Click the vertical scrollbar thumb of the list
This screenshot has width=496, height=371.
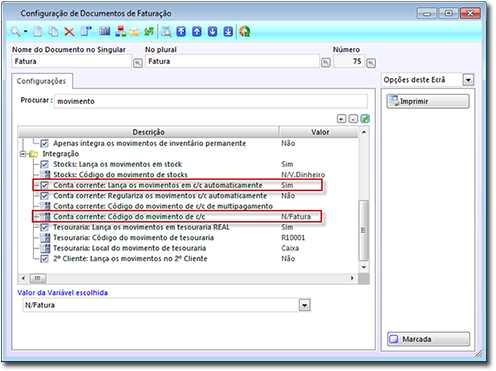coord(363,230)
